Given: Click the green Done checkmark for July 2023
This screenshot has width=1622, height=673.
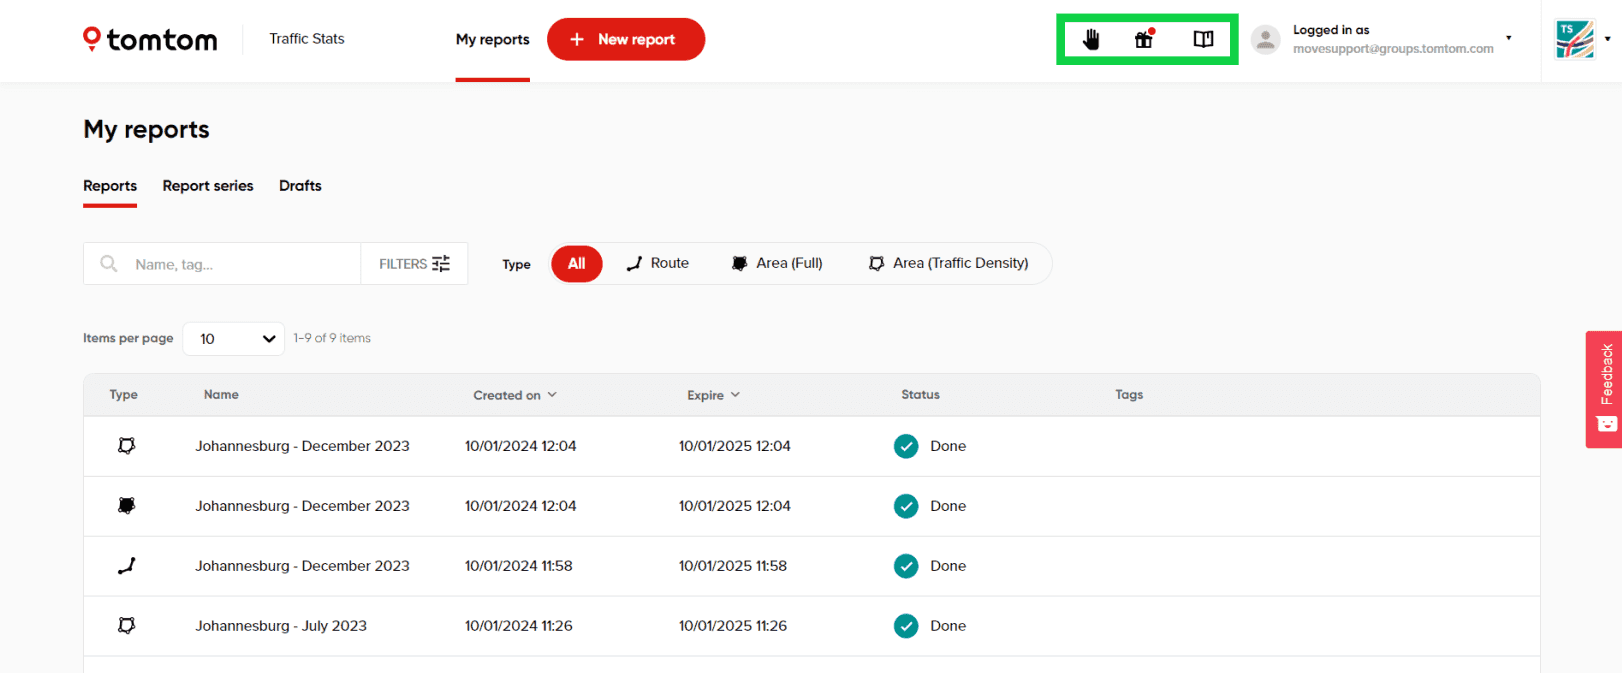Looking at the screenshot, I should tap(906, 626).
